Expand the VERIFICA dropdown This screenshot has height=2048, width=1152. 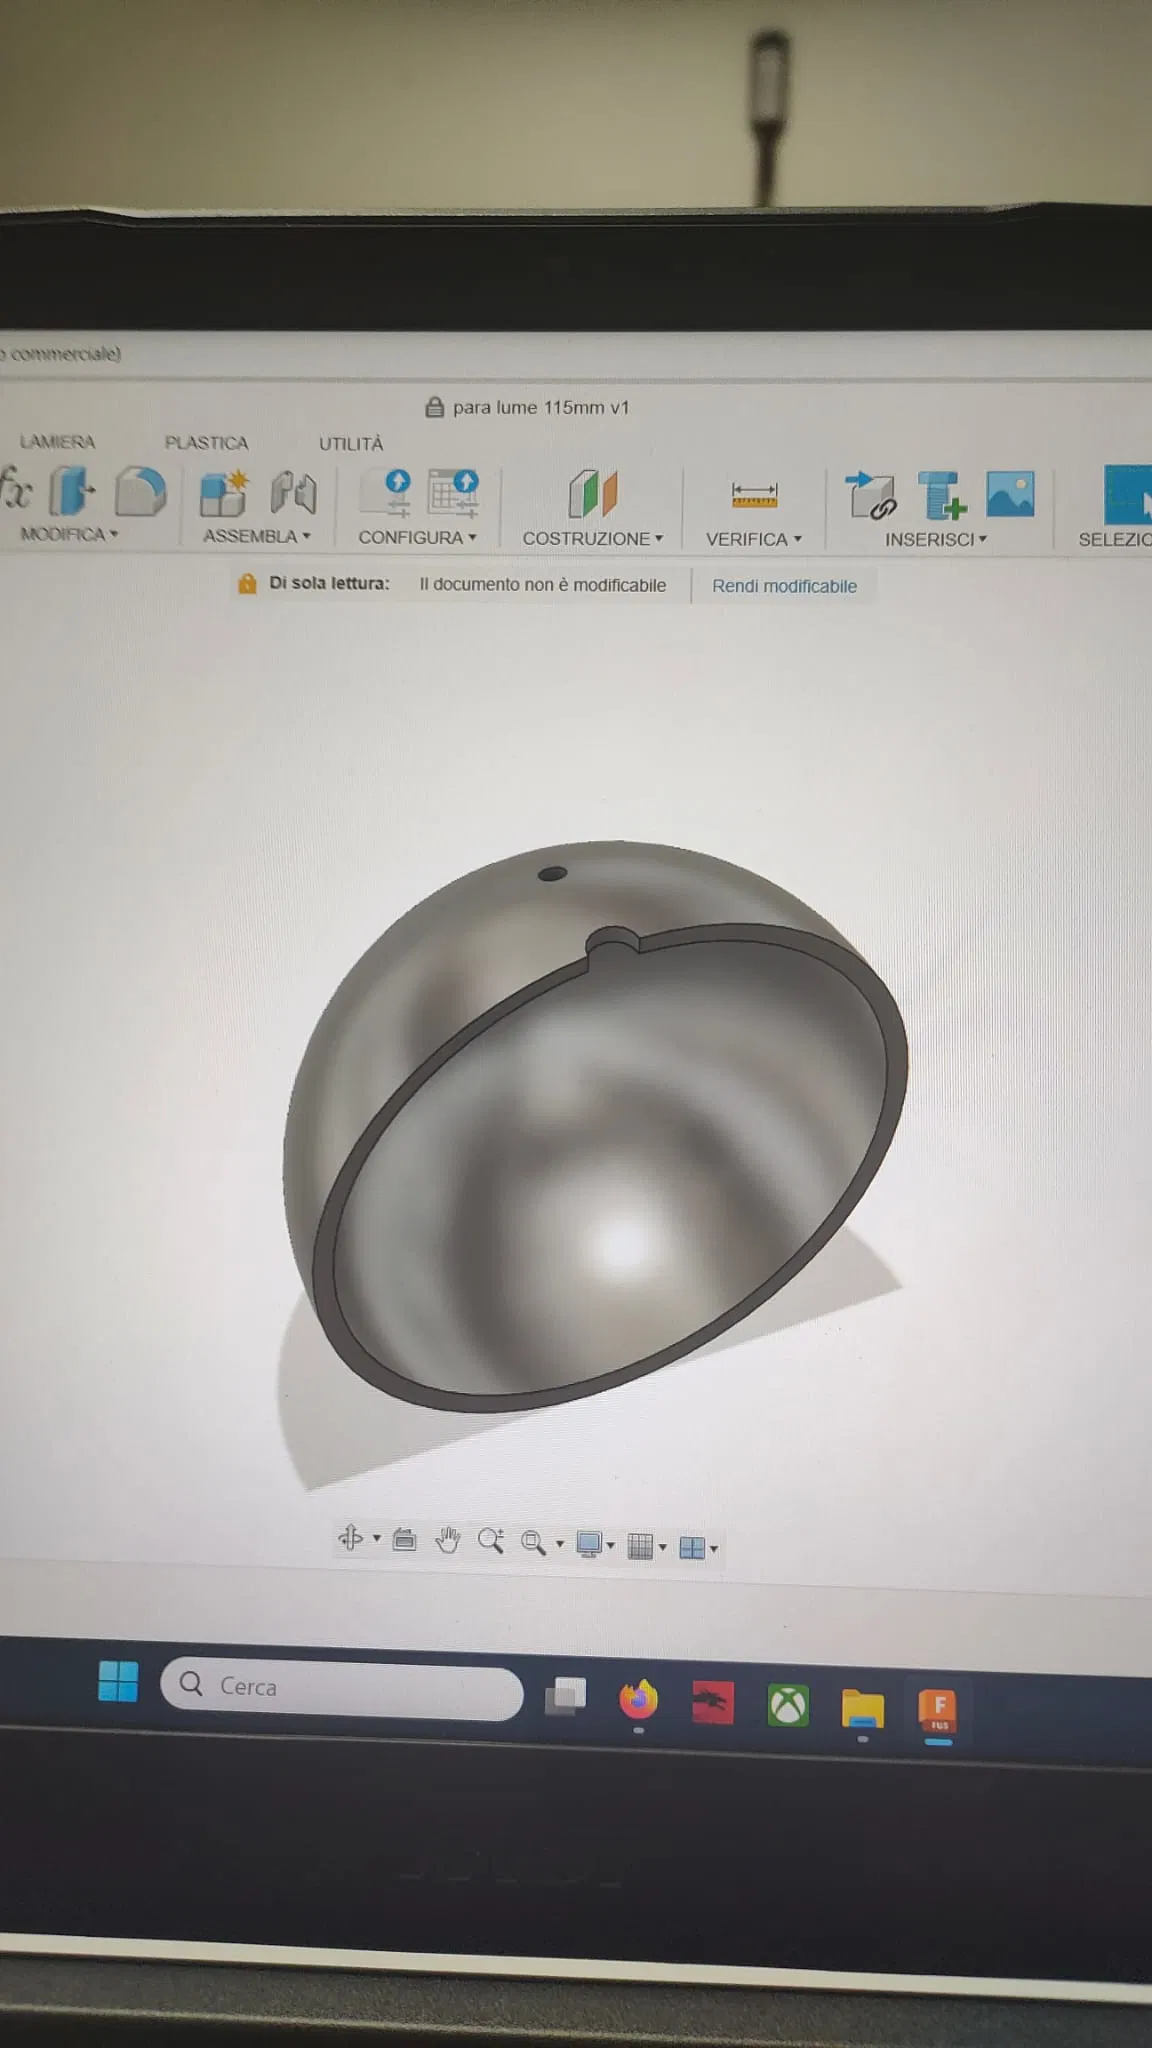click(x=754, y=539)
